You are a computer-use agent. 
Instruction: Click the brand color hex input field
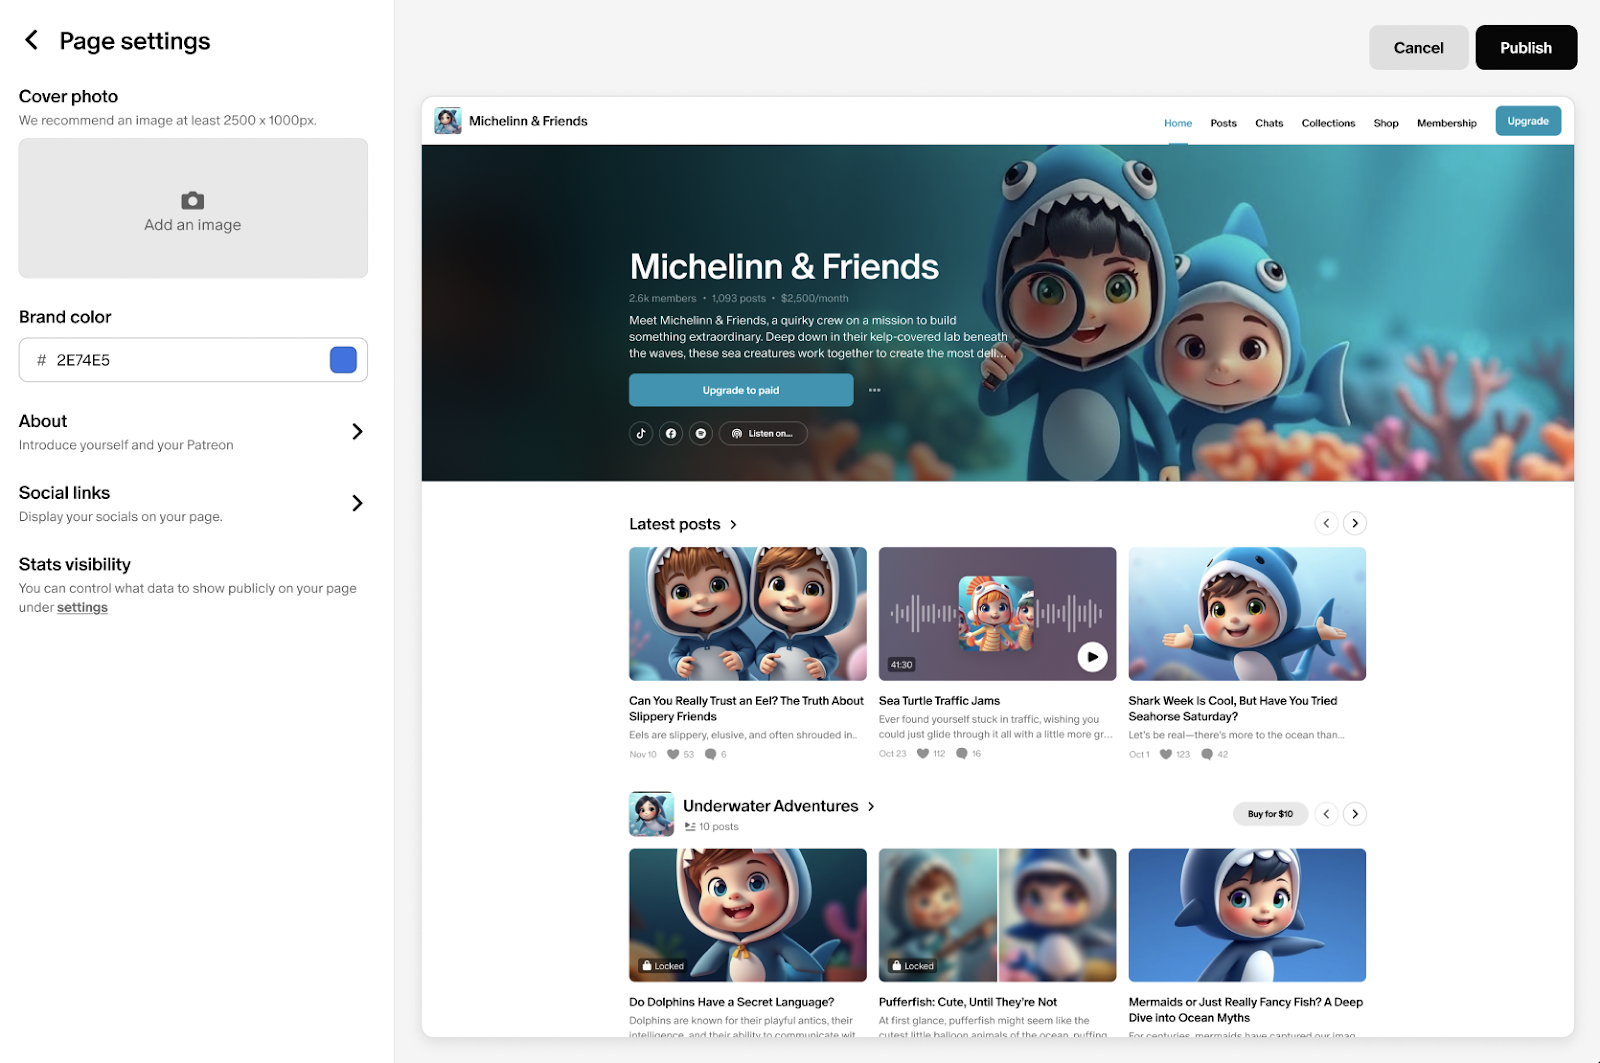point(193,360)
